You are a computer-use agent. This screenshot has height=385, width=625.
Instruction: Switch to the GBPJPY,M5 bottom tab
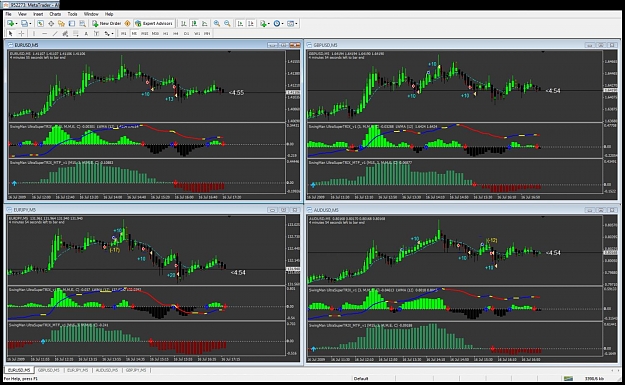[136, 370]
